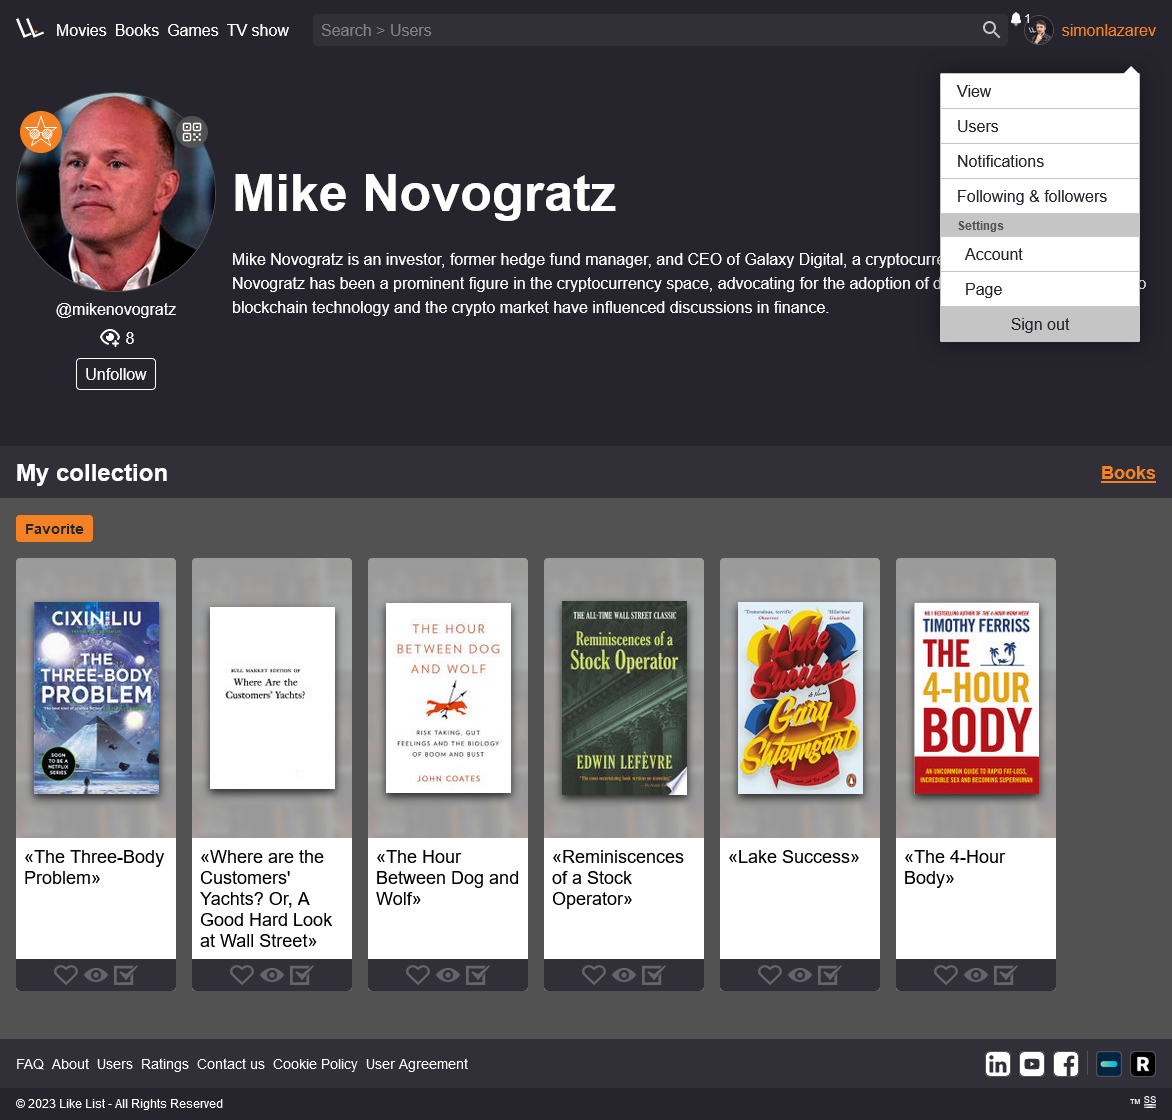Check the checkmark box on The Hour Between Dog and Wolf
The height and width of the screenshot is (1120, 1172).
point(477,975)
